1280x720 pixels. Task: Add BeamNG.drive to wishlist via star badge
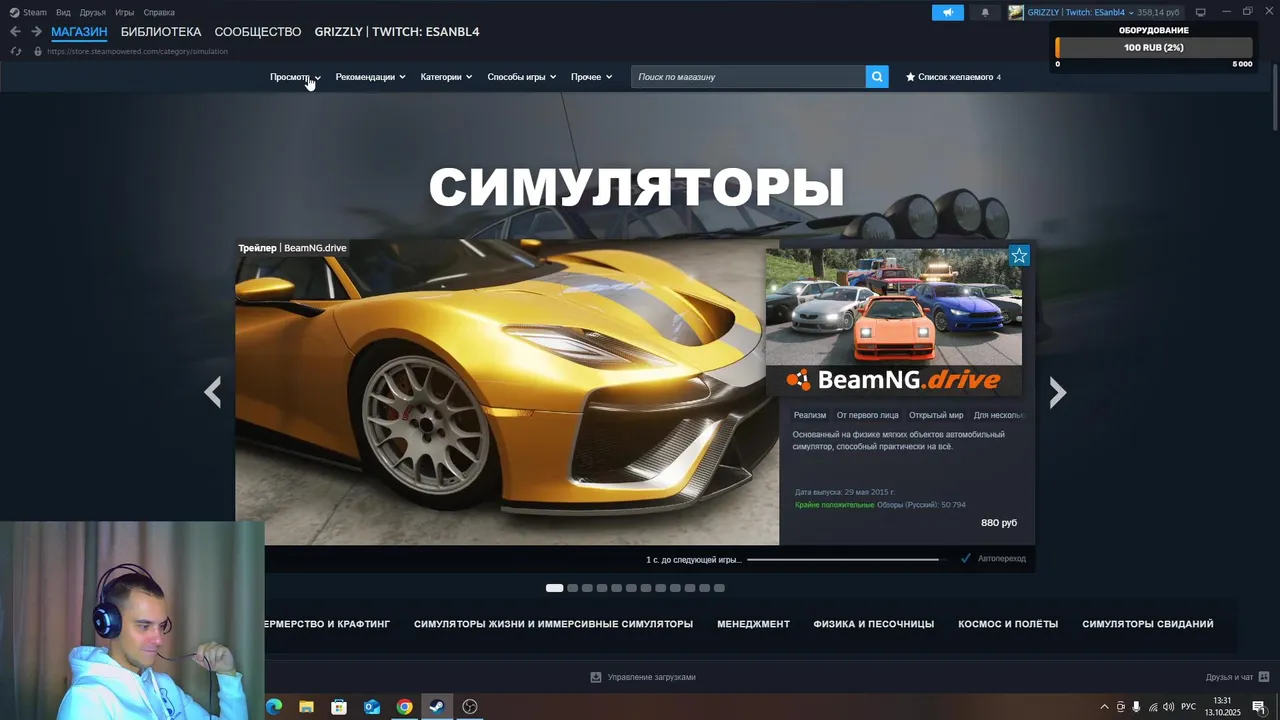1019,256
